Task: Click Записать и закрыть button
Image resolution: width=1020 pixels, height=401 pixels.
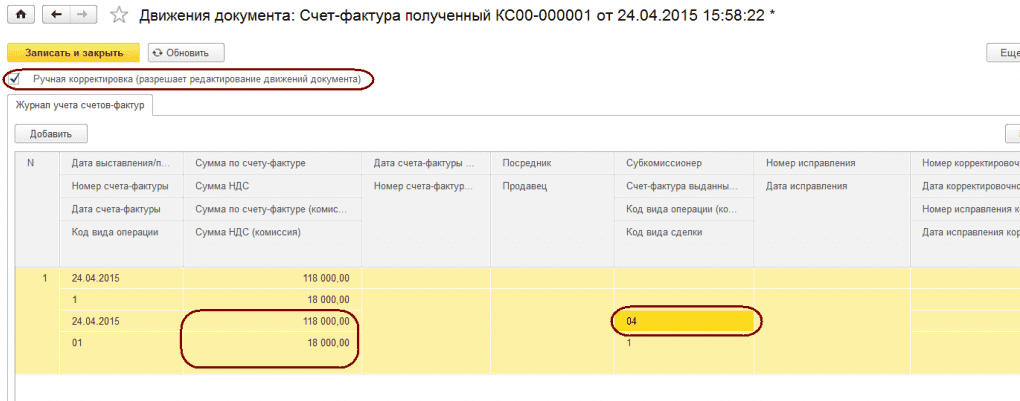Action: click(x=74, y=52)
